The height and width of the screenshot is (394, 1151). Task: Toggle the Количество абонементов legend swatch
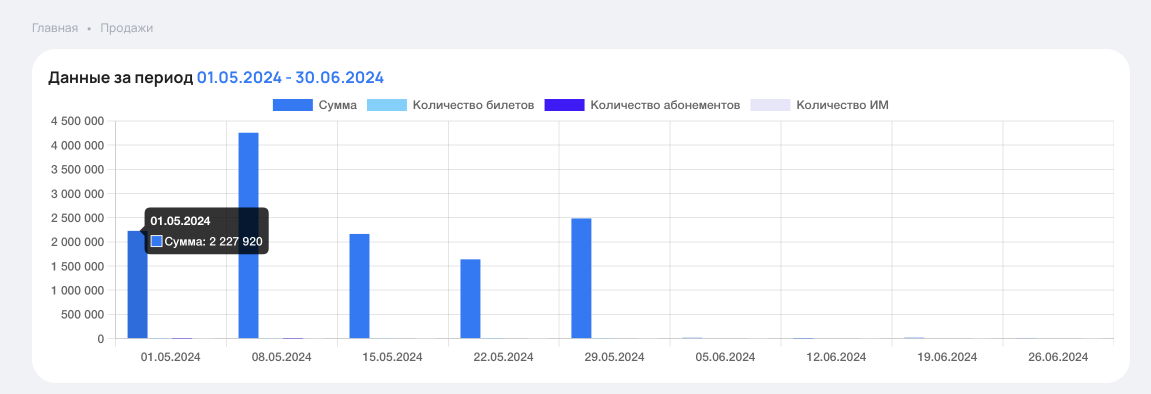(x=564, y=105)
